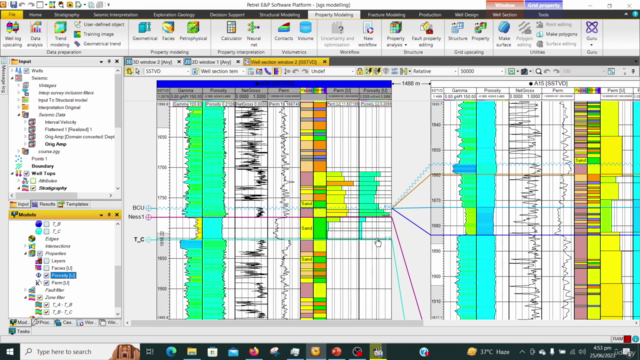
Task: Click User-defined object icon
Action: click(x=78, y=24)
